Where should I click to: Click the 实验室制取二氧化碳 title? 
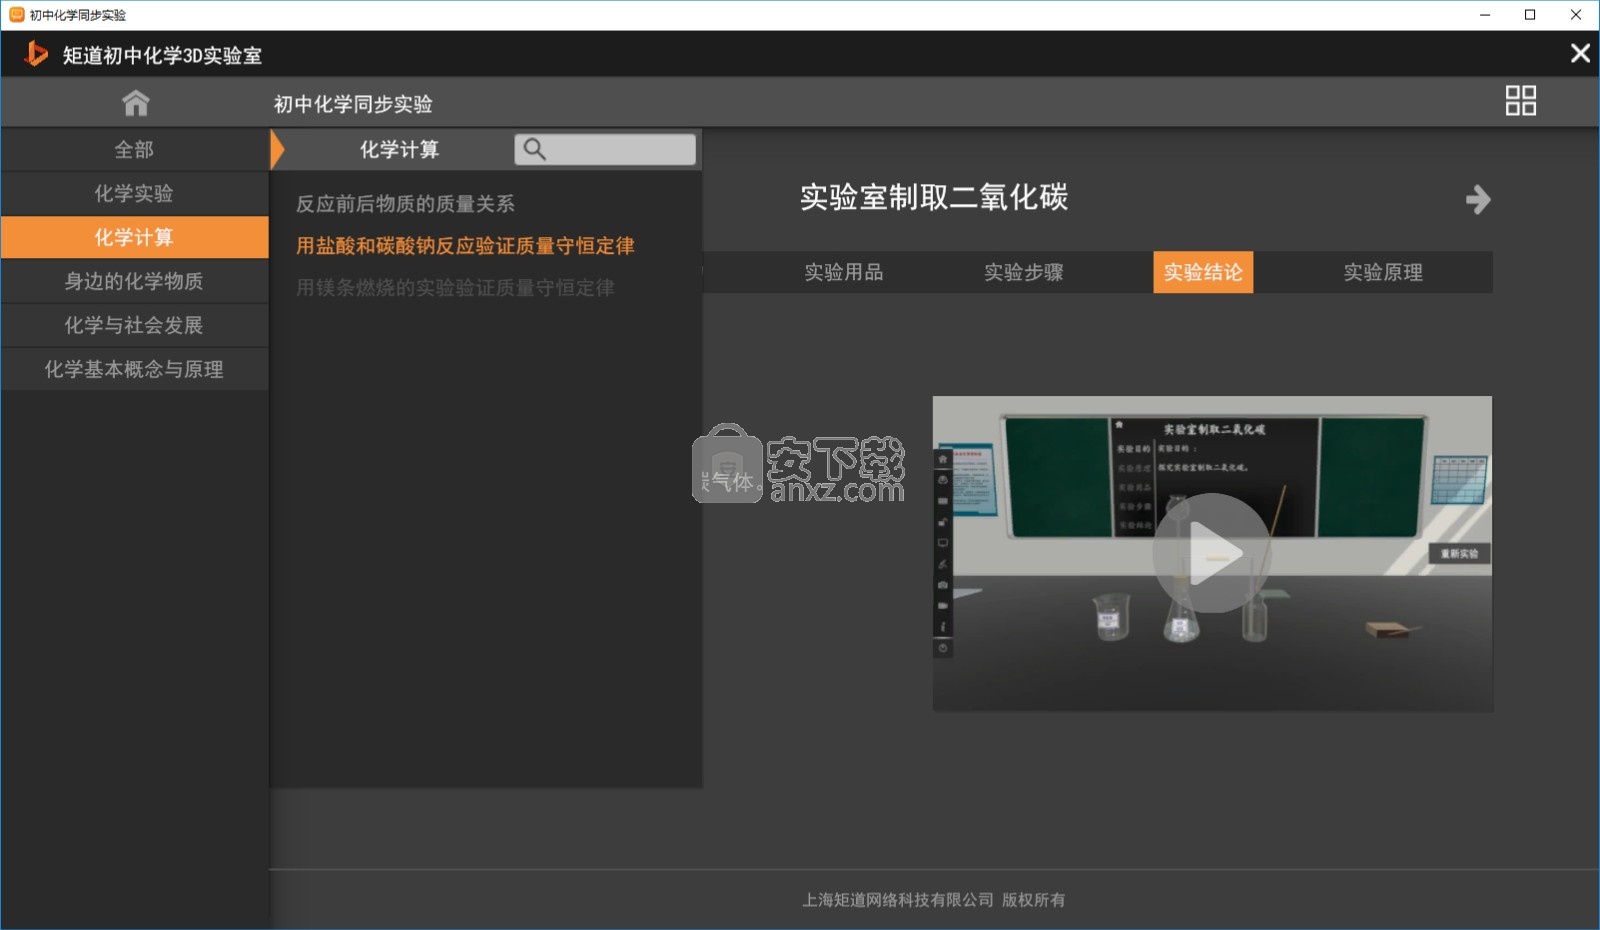934,197
